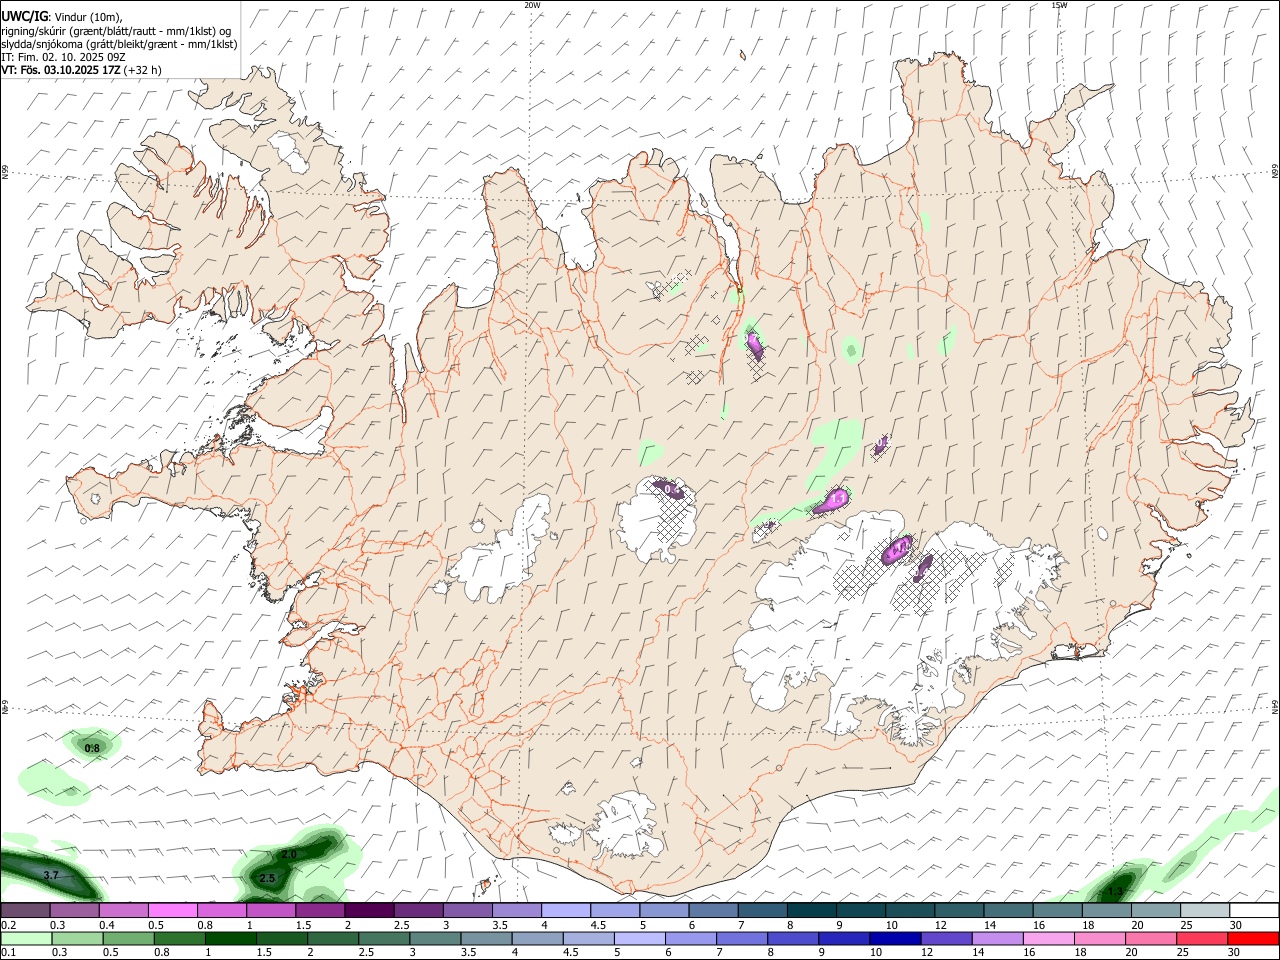Click upper-row legend label '14'
This screenshot has height=960, width=1280.
tap(989, 925)
